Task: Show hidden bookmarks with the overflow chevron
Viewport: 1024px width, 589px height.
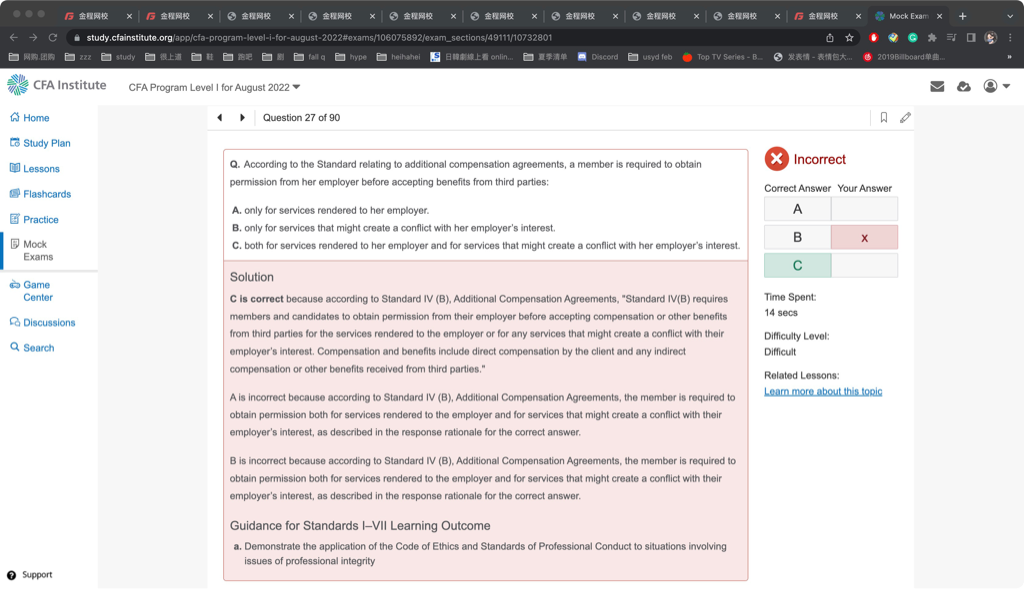Action: click(x=1009, y=57)
